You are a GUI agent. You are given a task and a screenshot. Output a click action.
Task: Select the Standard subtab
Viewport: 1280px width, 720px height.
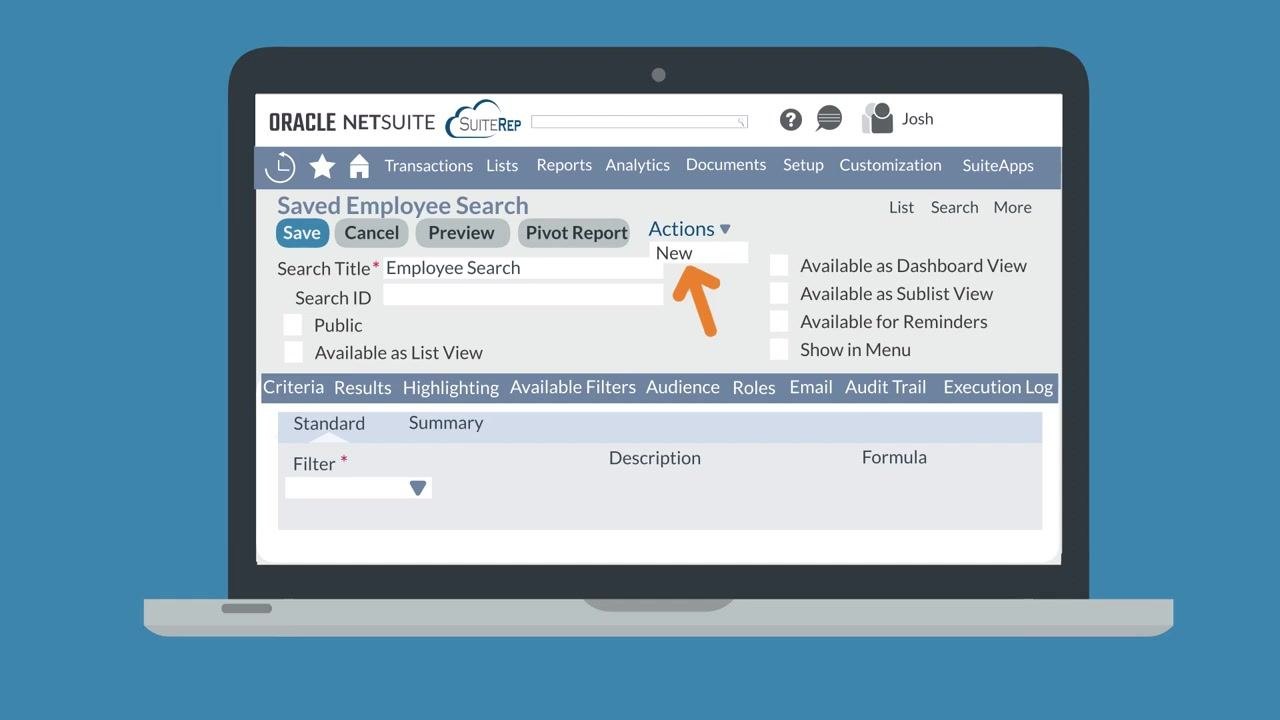329,423
